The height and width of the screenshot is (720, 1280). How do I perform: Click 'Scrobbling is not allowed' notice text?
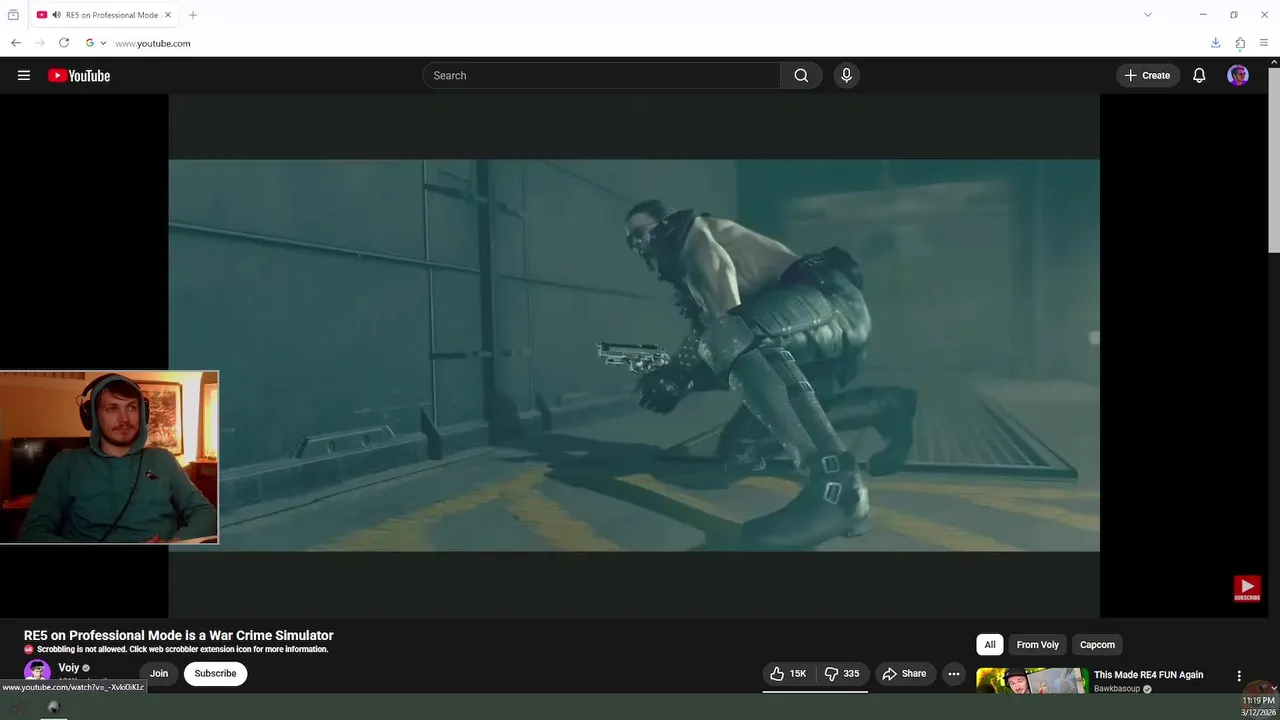182,649
